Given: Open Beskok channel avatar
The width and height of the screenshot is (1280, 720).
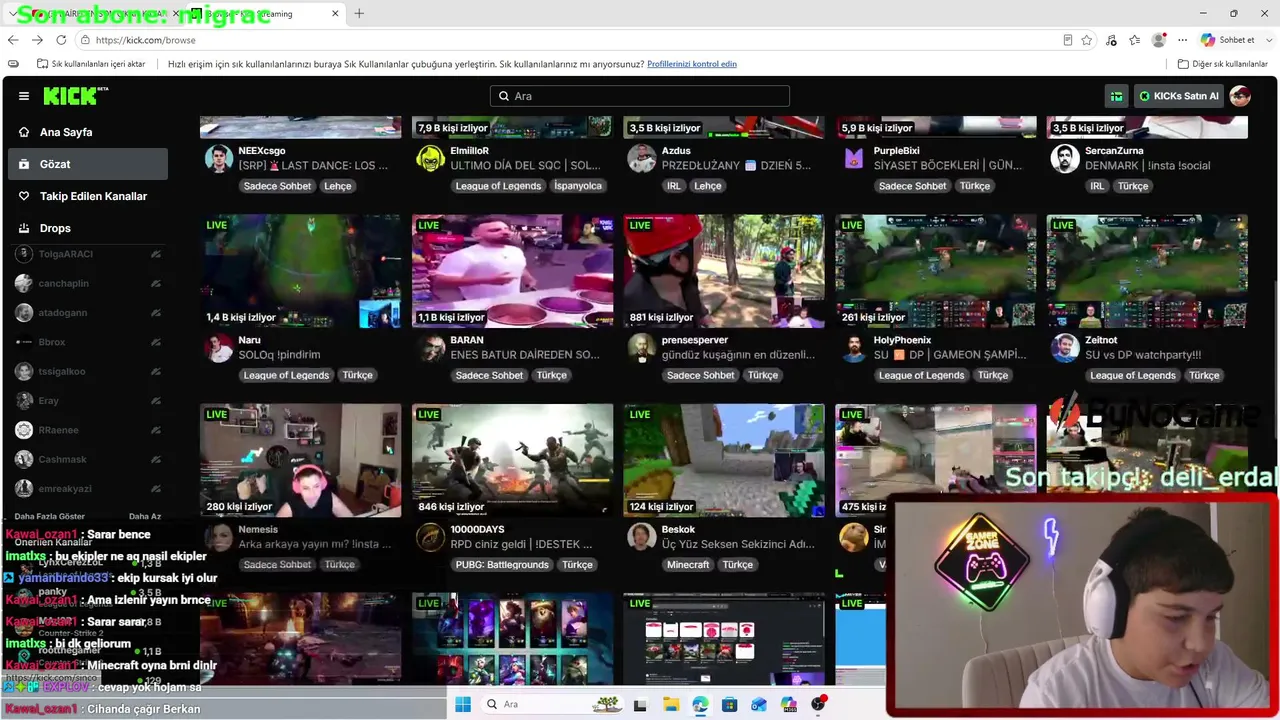Looking at the screenshot, I should point(642,537).
